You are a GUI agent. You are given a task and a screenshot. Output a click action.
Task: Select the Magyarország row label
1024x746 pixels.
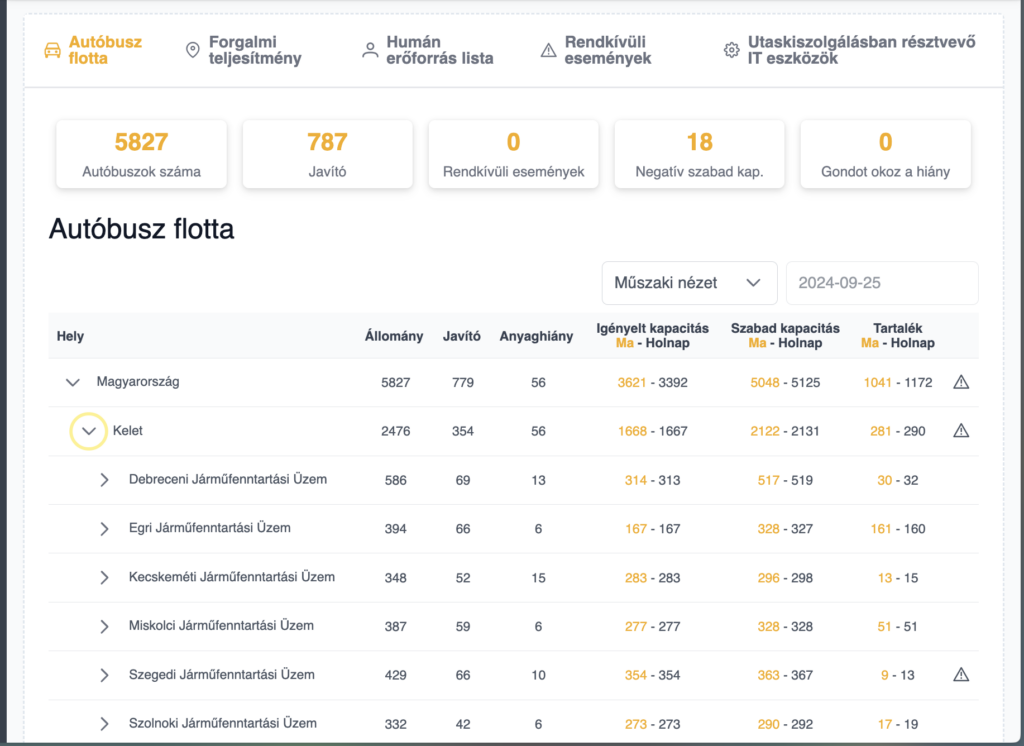[138, 381]
